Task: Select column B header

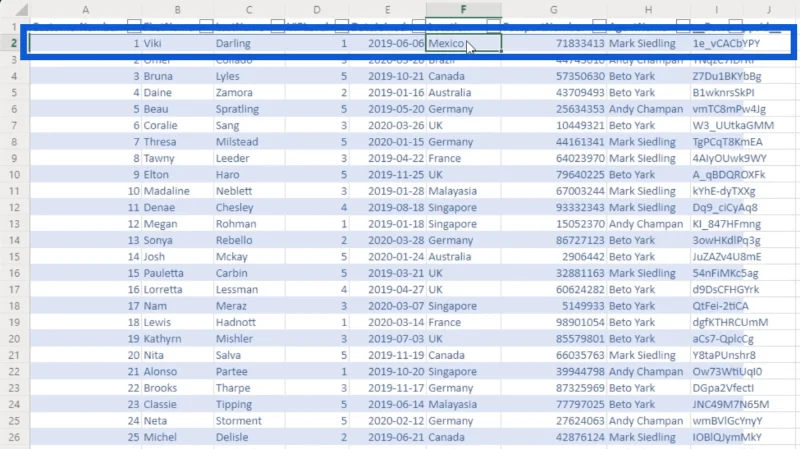Action: 178,10
